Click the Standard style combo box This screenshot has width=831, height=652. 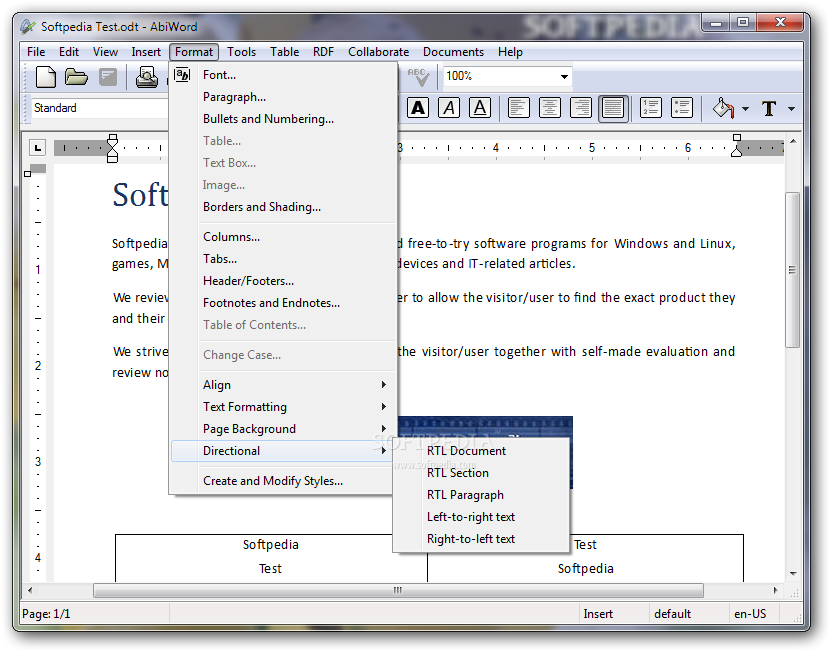pos(100,108)
